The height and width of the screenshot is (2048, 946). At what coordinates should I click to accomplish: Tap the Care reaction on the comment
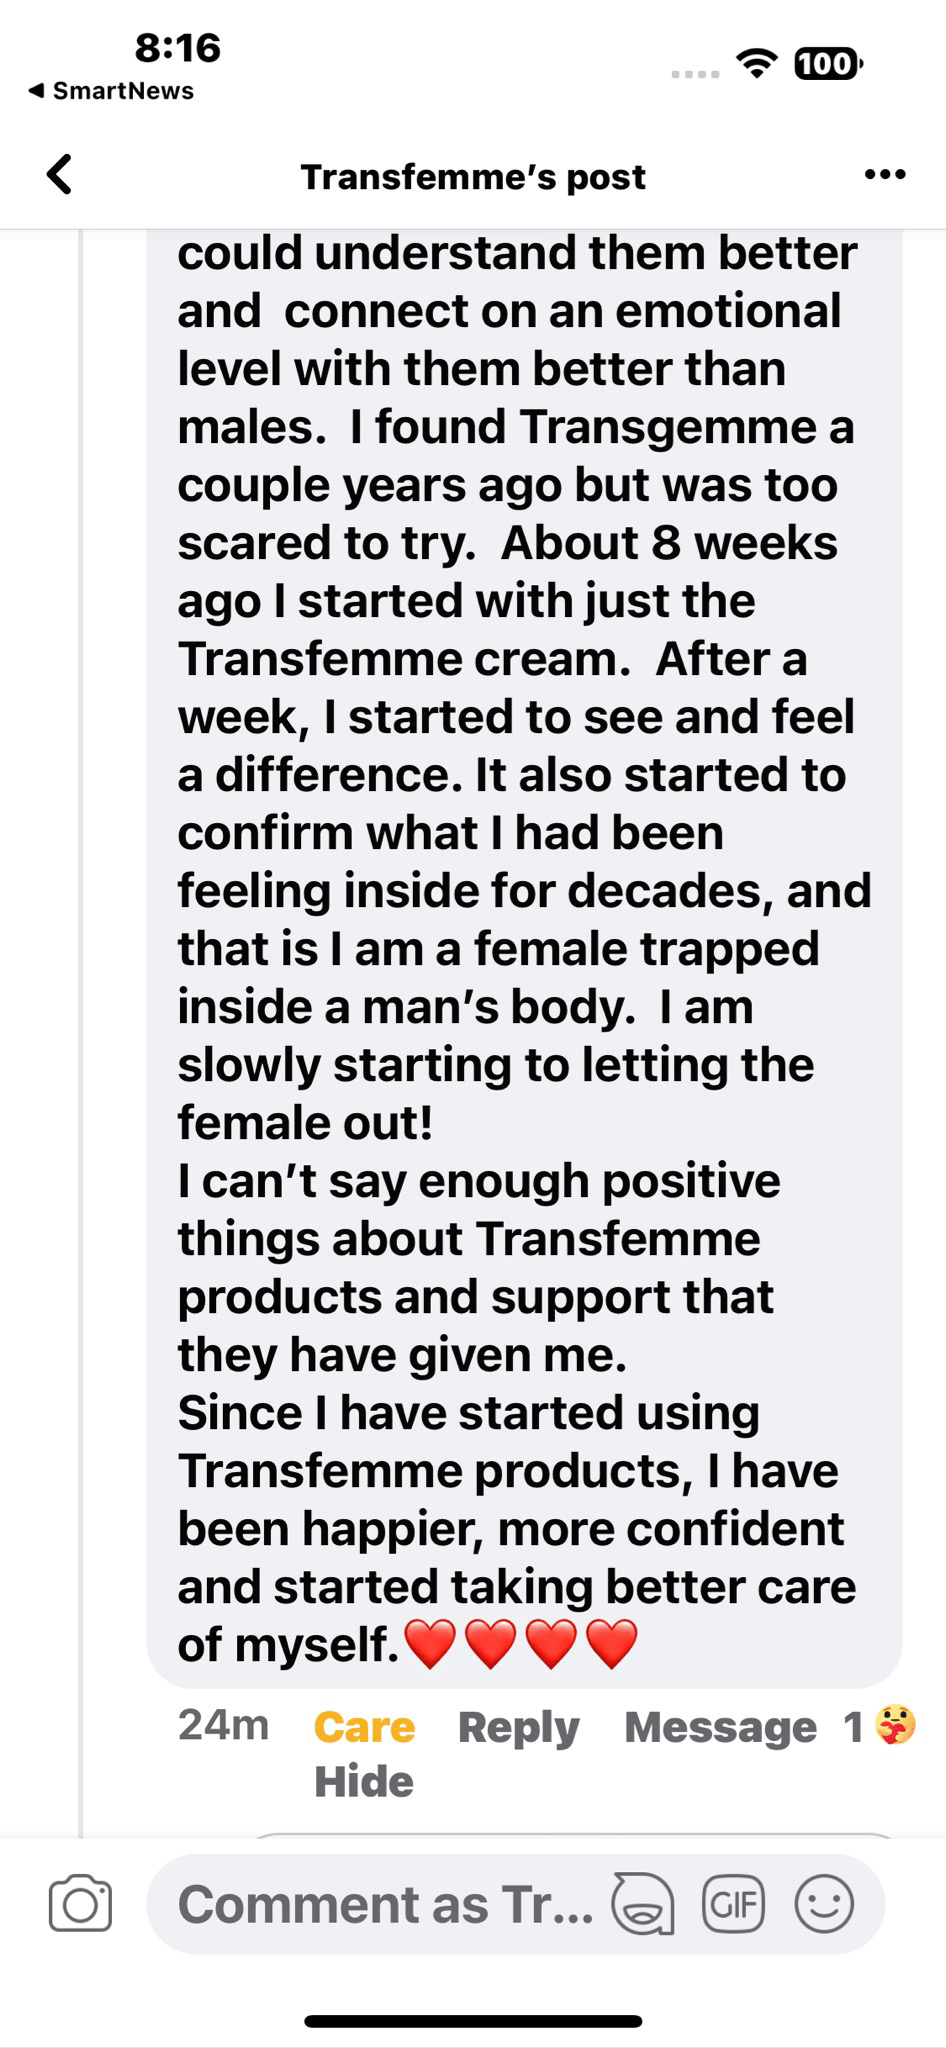364,1727
